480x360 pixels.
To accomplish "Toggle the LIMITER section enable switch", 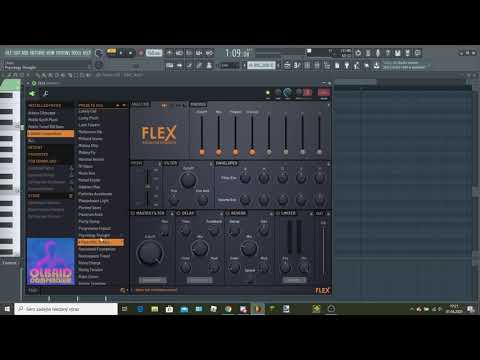I will pyautogui.click(x=278, y=213).
